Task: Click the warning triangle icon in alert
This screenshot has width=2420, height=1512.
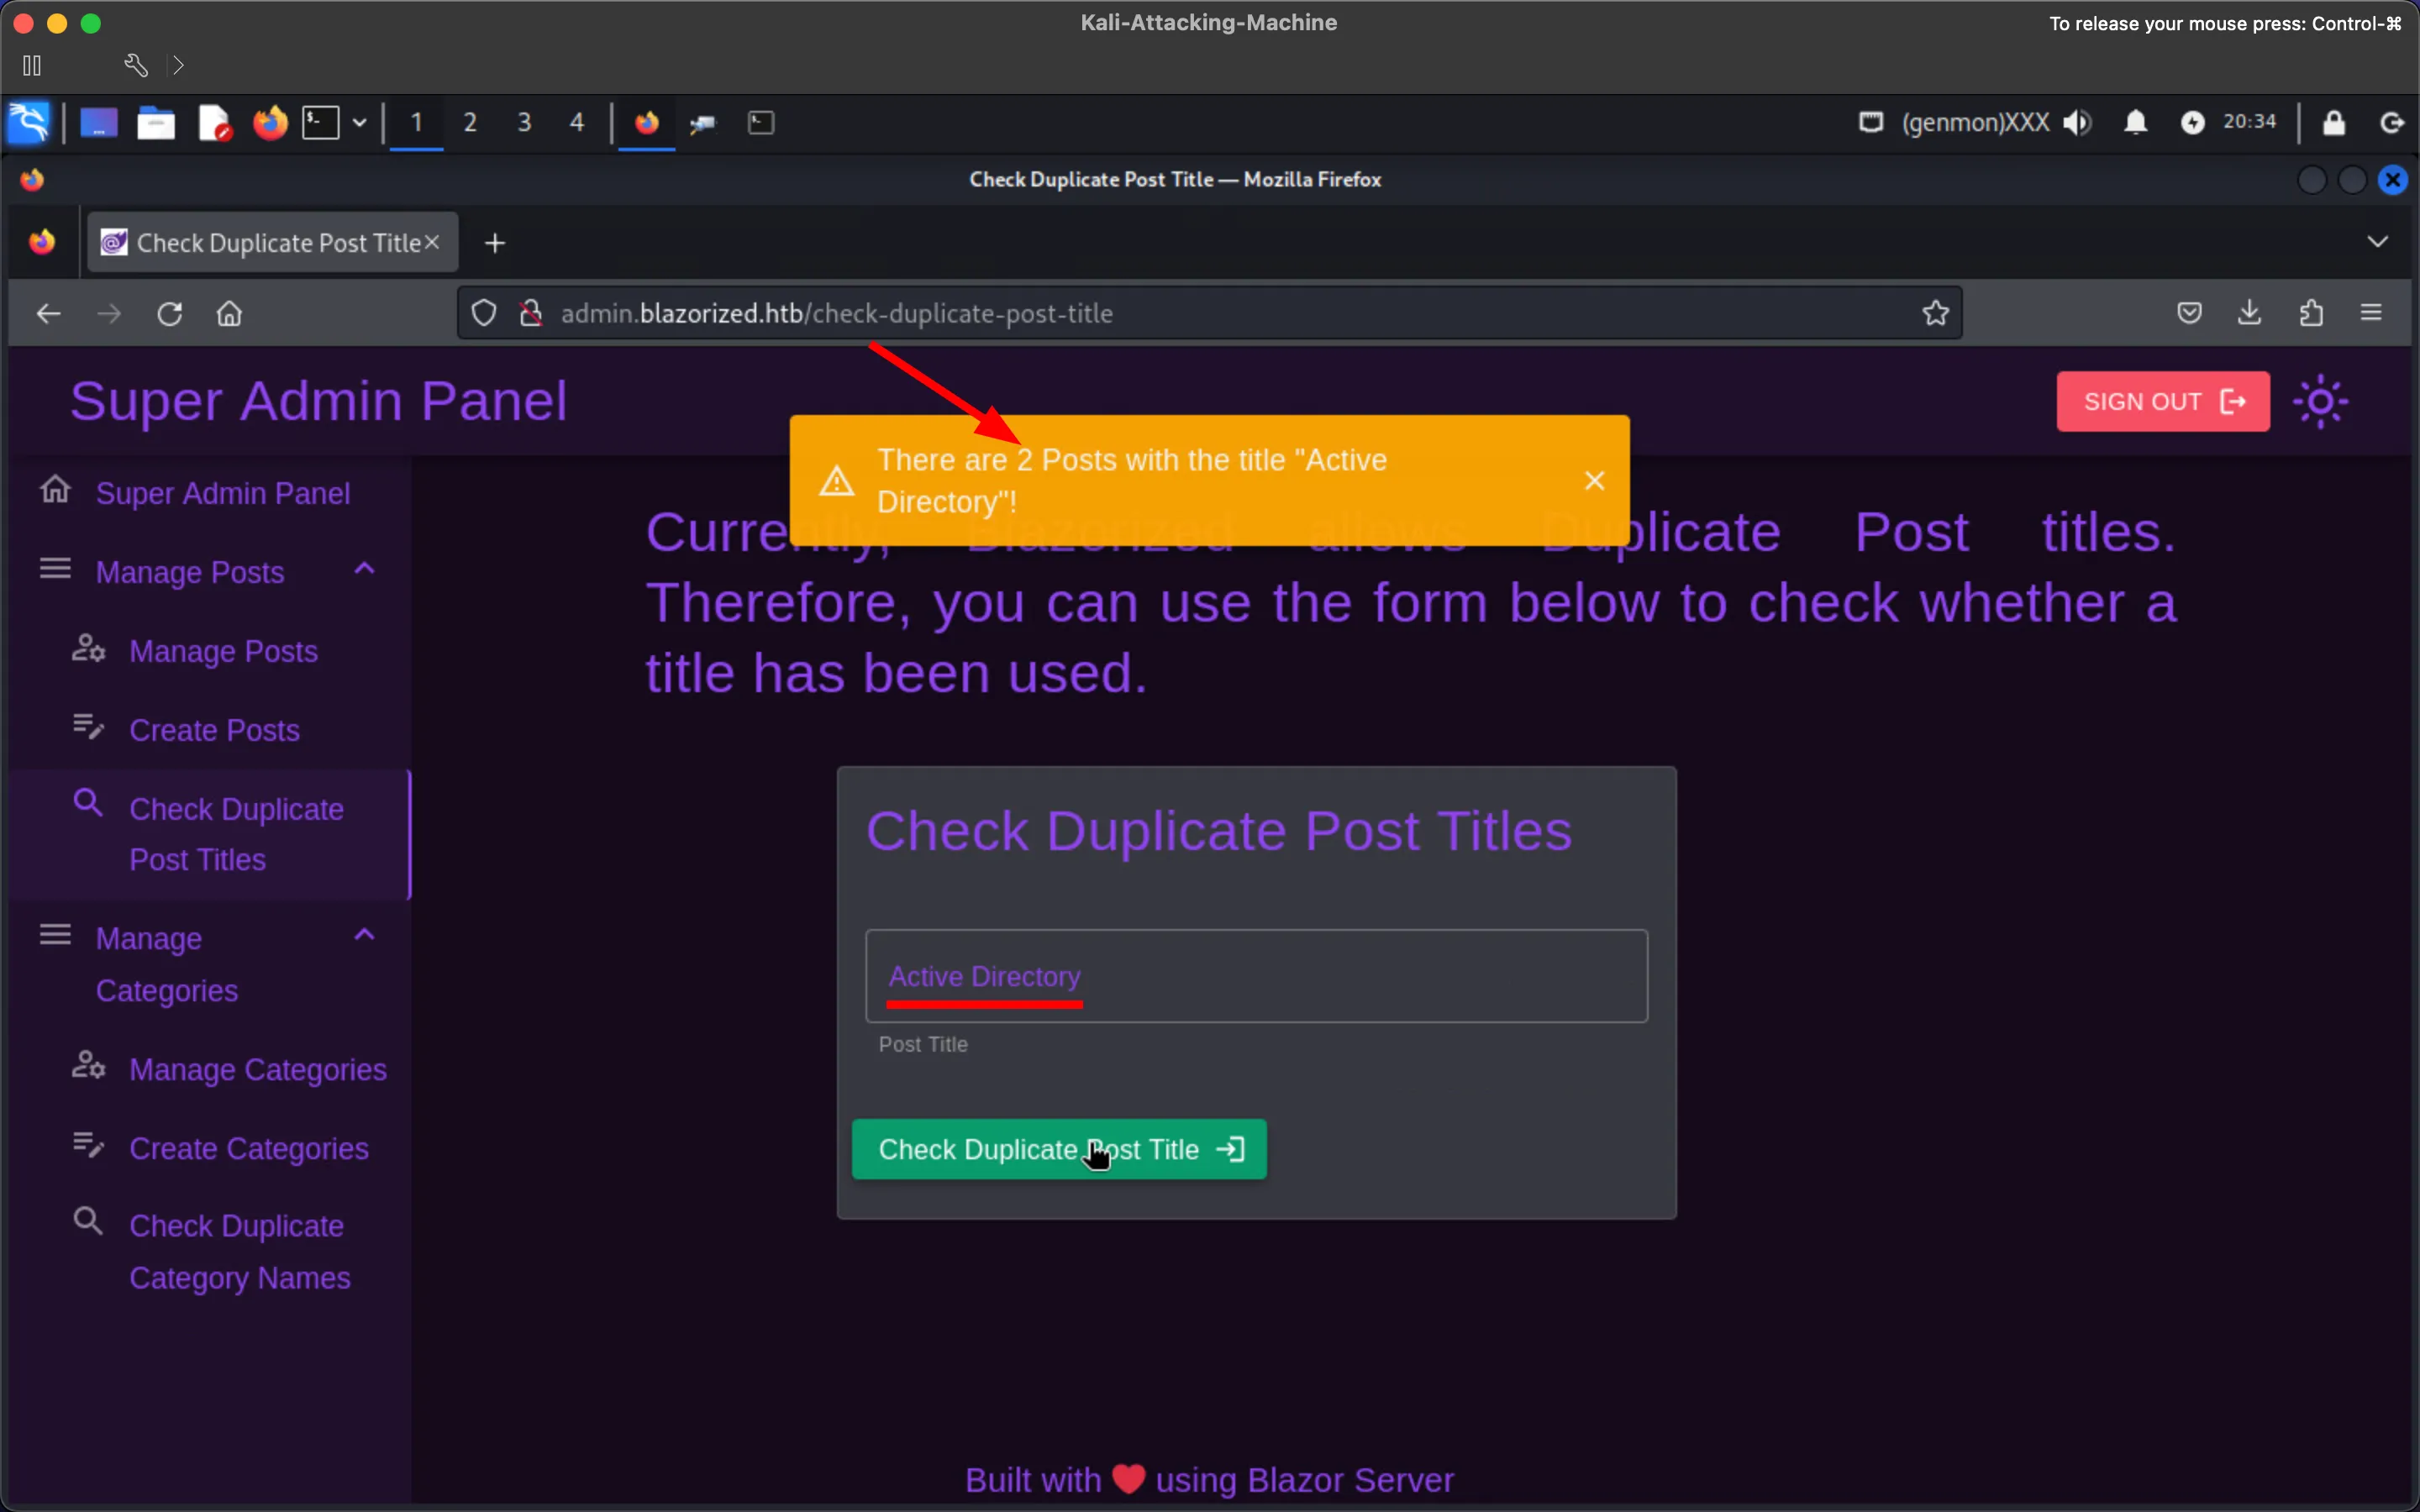Action: [837, 482]
